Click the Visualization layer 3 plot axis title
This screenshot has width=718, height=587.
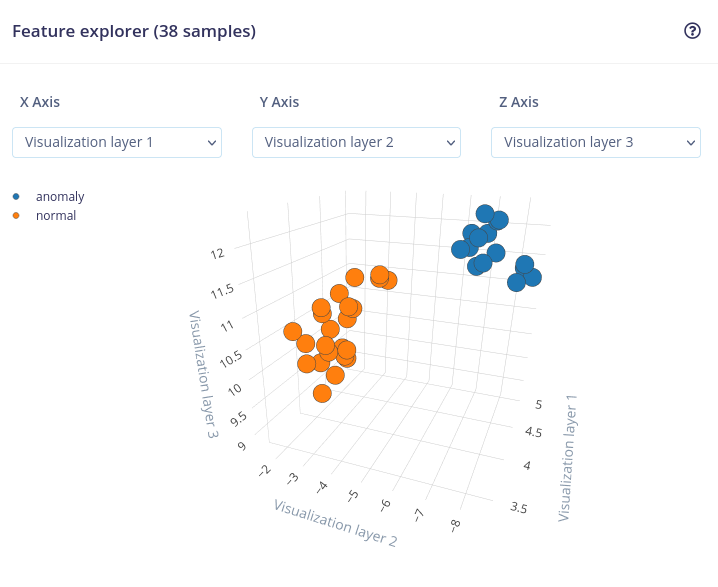coord(203,374)
